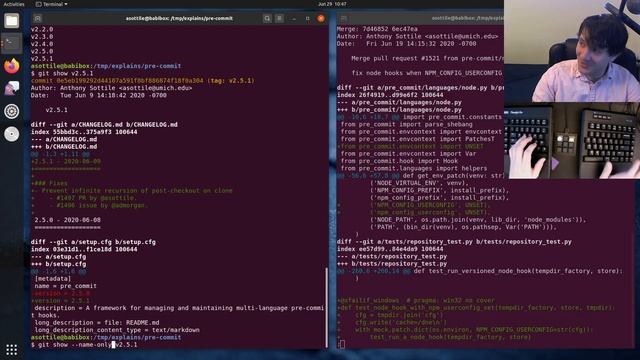Click the new tab icon in right terminal

click(x=344, y=18)
